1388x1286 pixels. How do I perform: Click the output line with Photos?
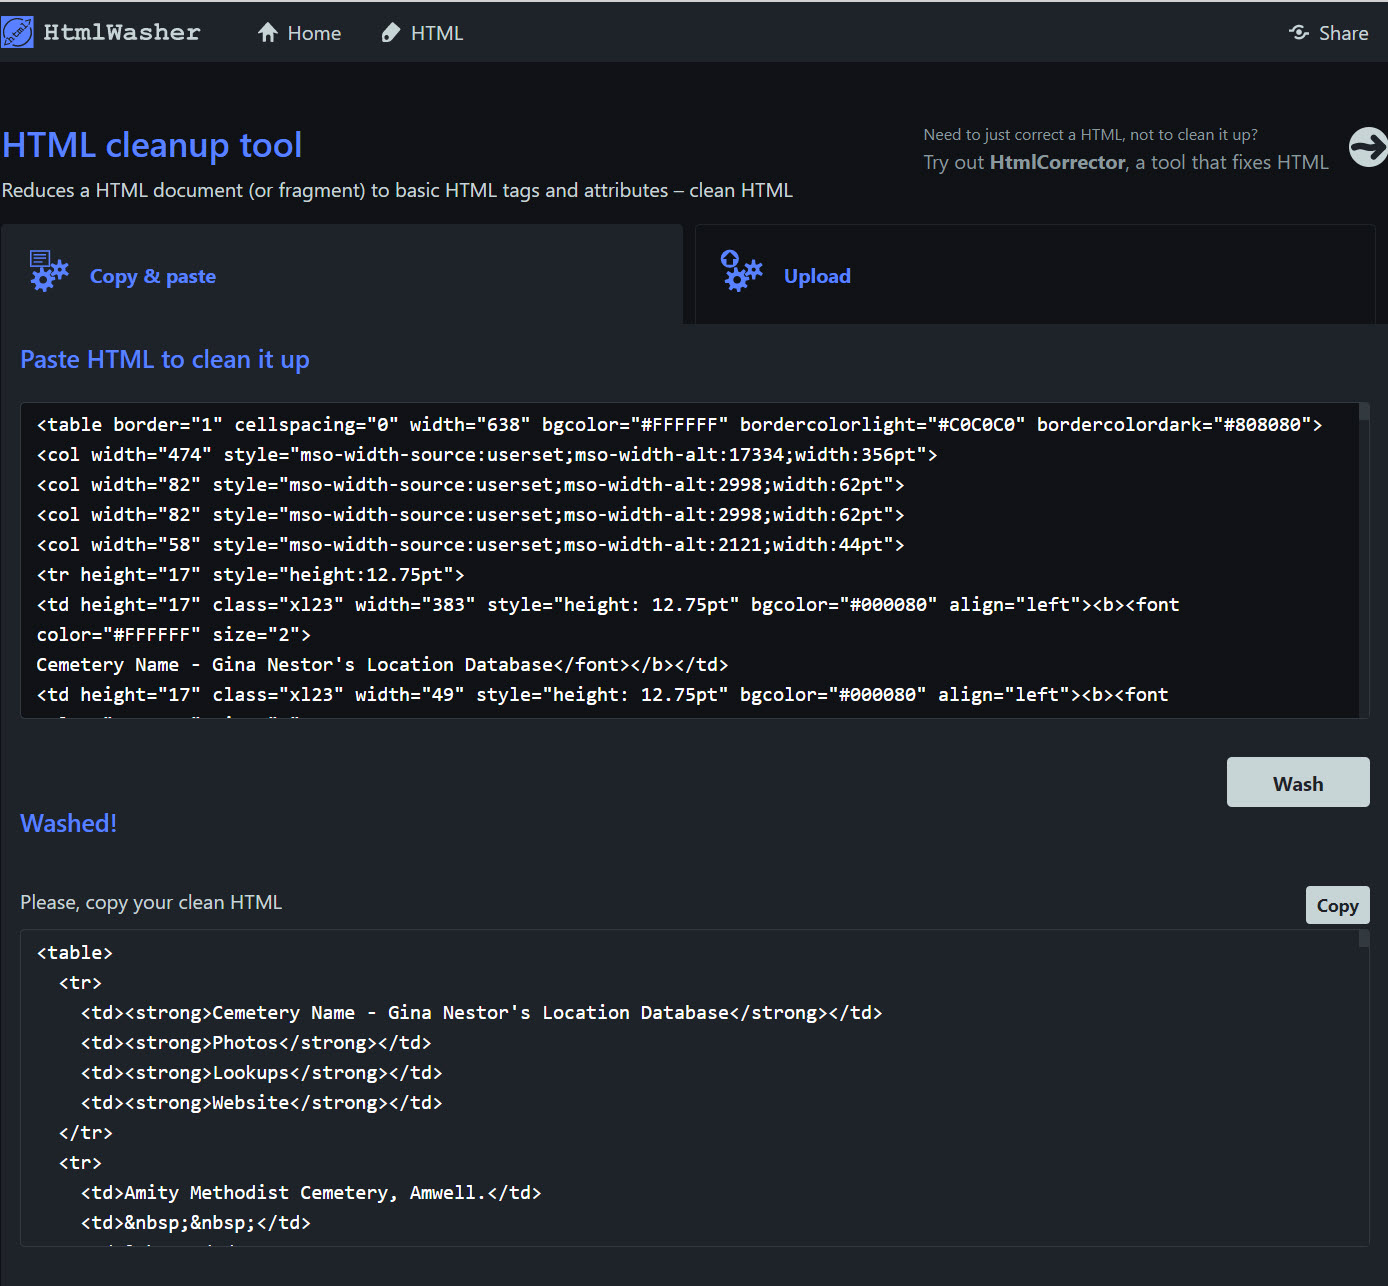[x=256, y=1042]
